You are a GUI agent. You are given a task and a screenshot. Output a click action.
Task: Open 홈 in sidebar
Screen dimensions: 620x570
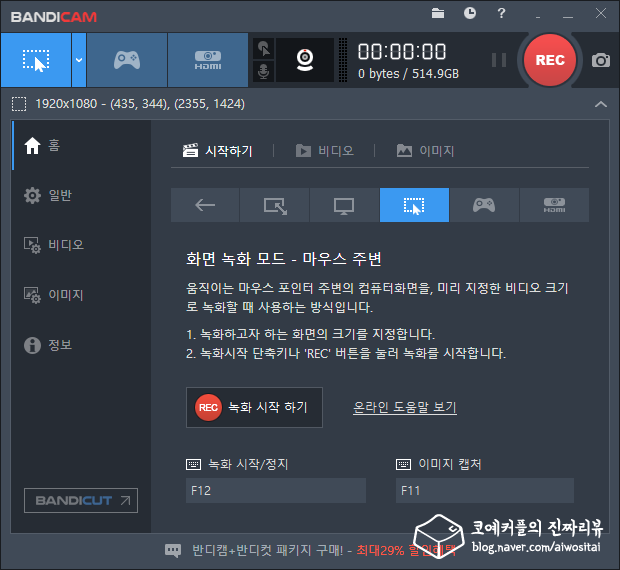(x=81, y=145)
